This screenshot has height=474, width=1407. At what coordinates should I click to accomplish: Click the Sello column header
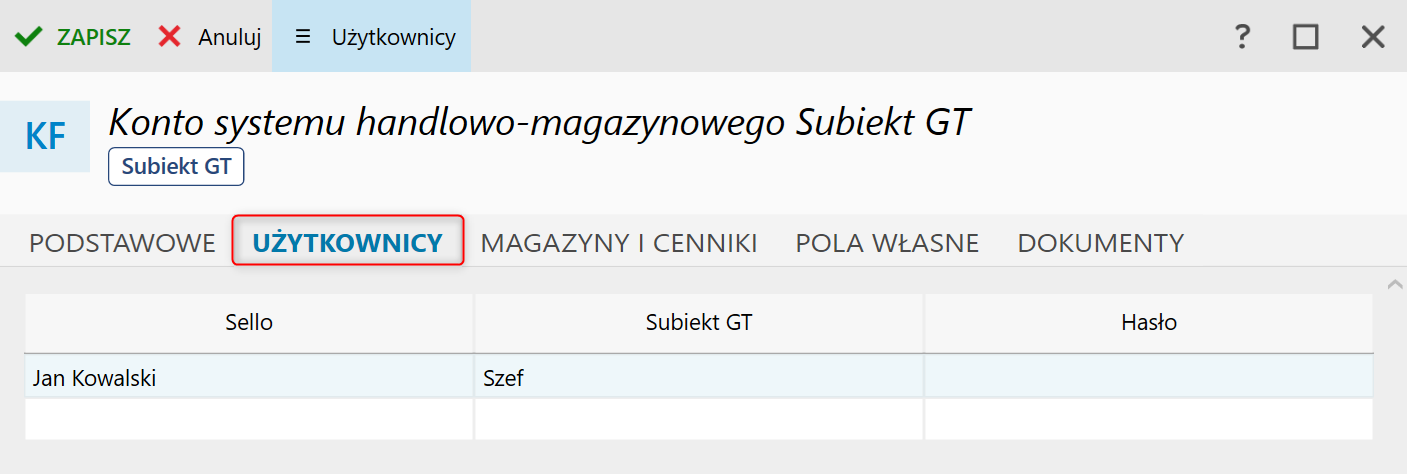click(x=249, y=322)
